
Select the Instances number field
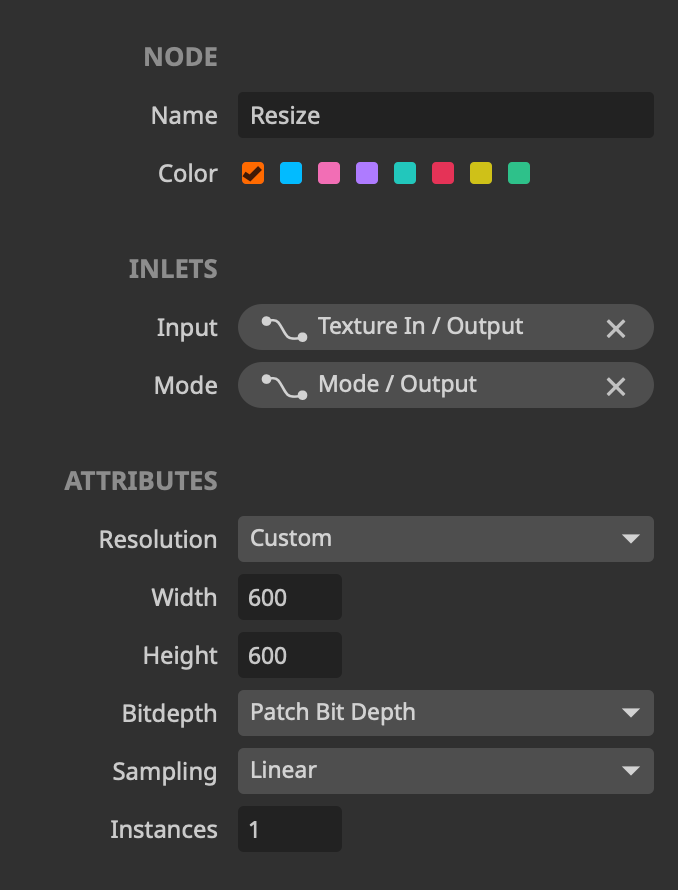click(x=290, y=829)
